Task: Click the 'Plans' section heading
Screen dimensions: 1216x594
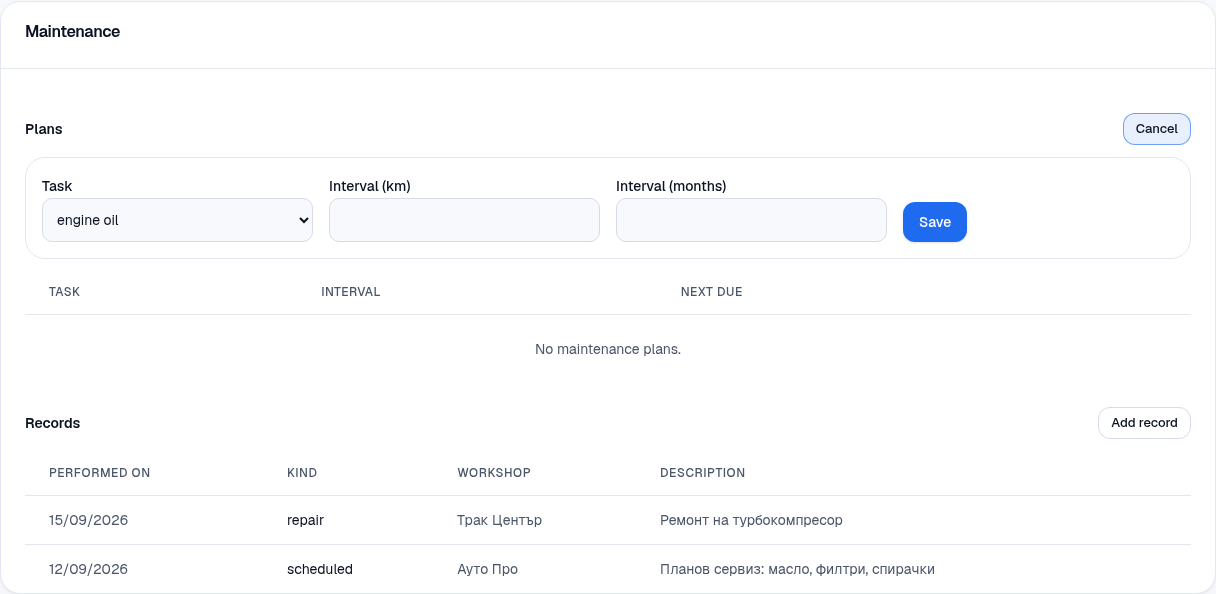Action: (44, 129)
